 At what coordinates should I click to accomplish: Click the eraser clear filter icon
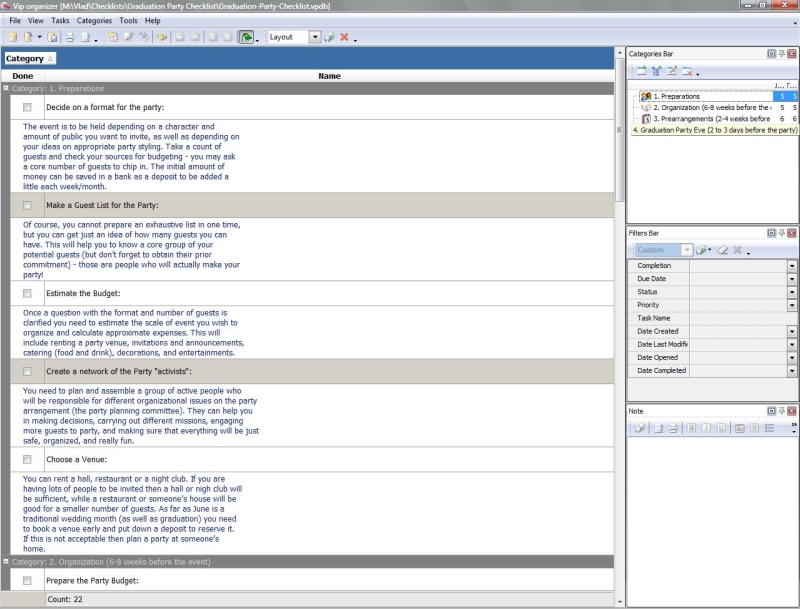click(x=721, y=250)
